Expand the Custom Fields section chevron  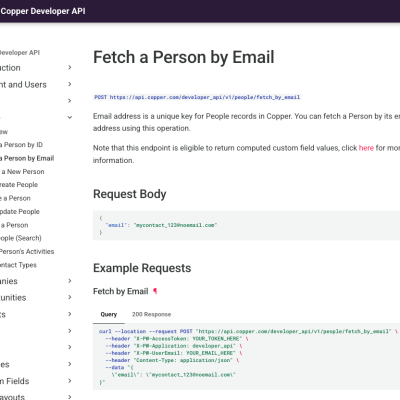[x=70, y=380]
